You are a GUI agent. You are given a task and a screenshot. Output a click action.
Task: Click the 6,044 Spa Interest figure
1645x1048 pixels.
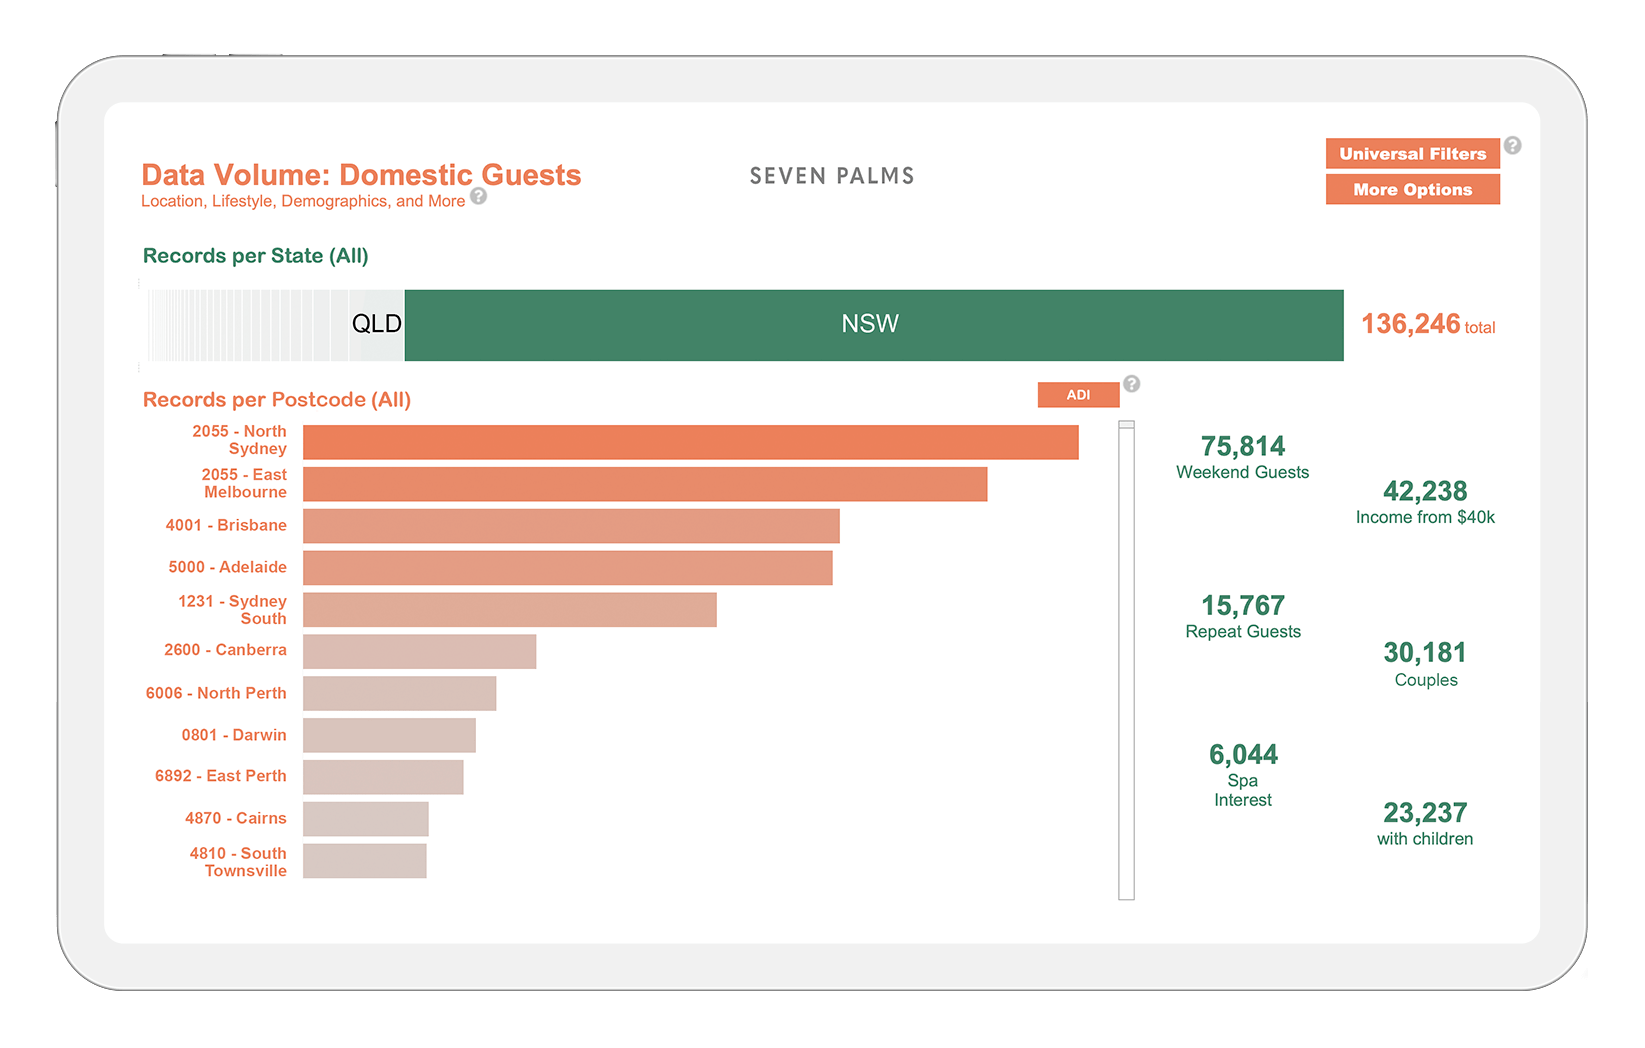point(1243,775)
